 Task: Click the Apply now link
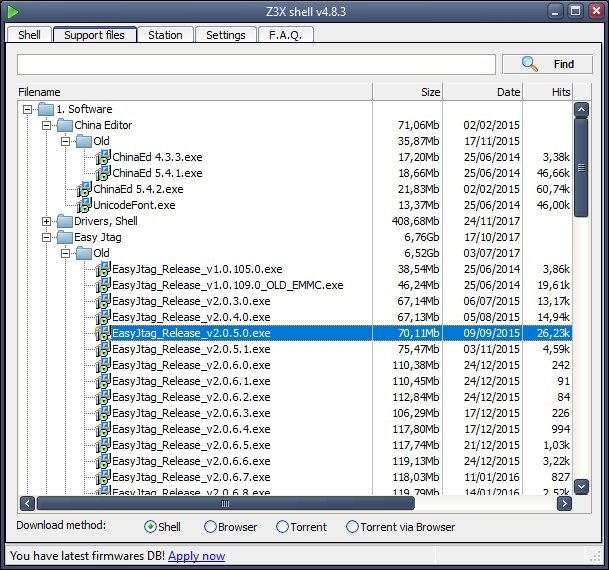(197, 556)
